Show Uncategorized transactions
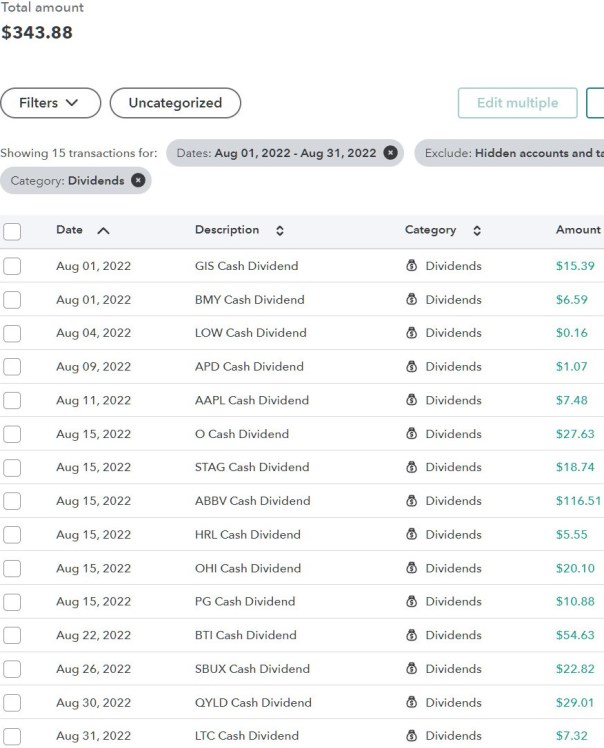The width and height of the screenshot is (604, 748). (x=175, y=103)
